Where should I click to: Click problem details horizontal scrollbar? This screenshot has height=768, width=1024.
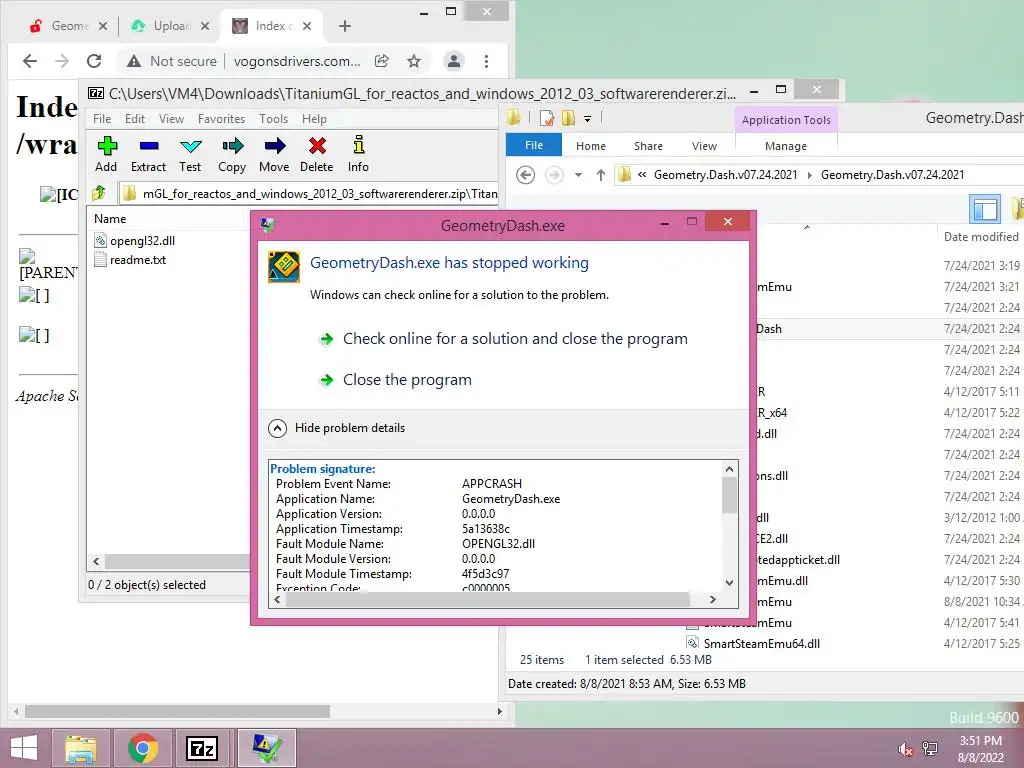(x=488, y=600)
